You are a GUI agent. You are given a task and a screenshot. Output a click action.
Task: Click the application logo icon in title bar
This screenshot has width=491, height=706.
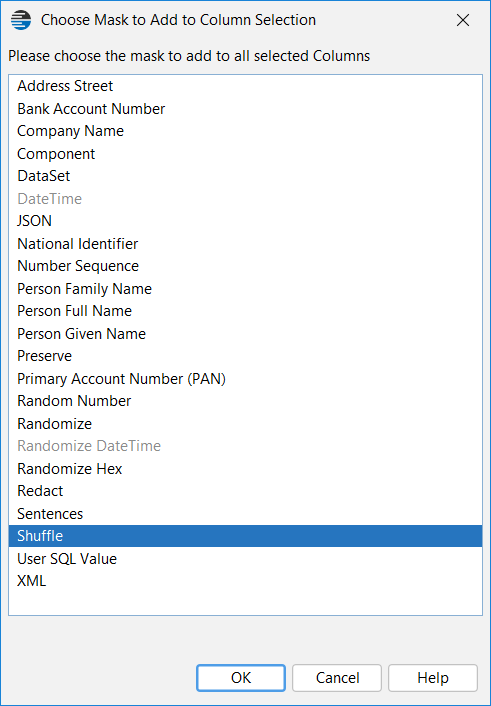point(21,20)
